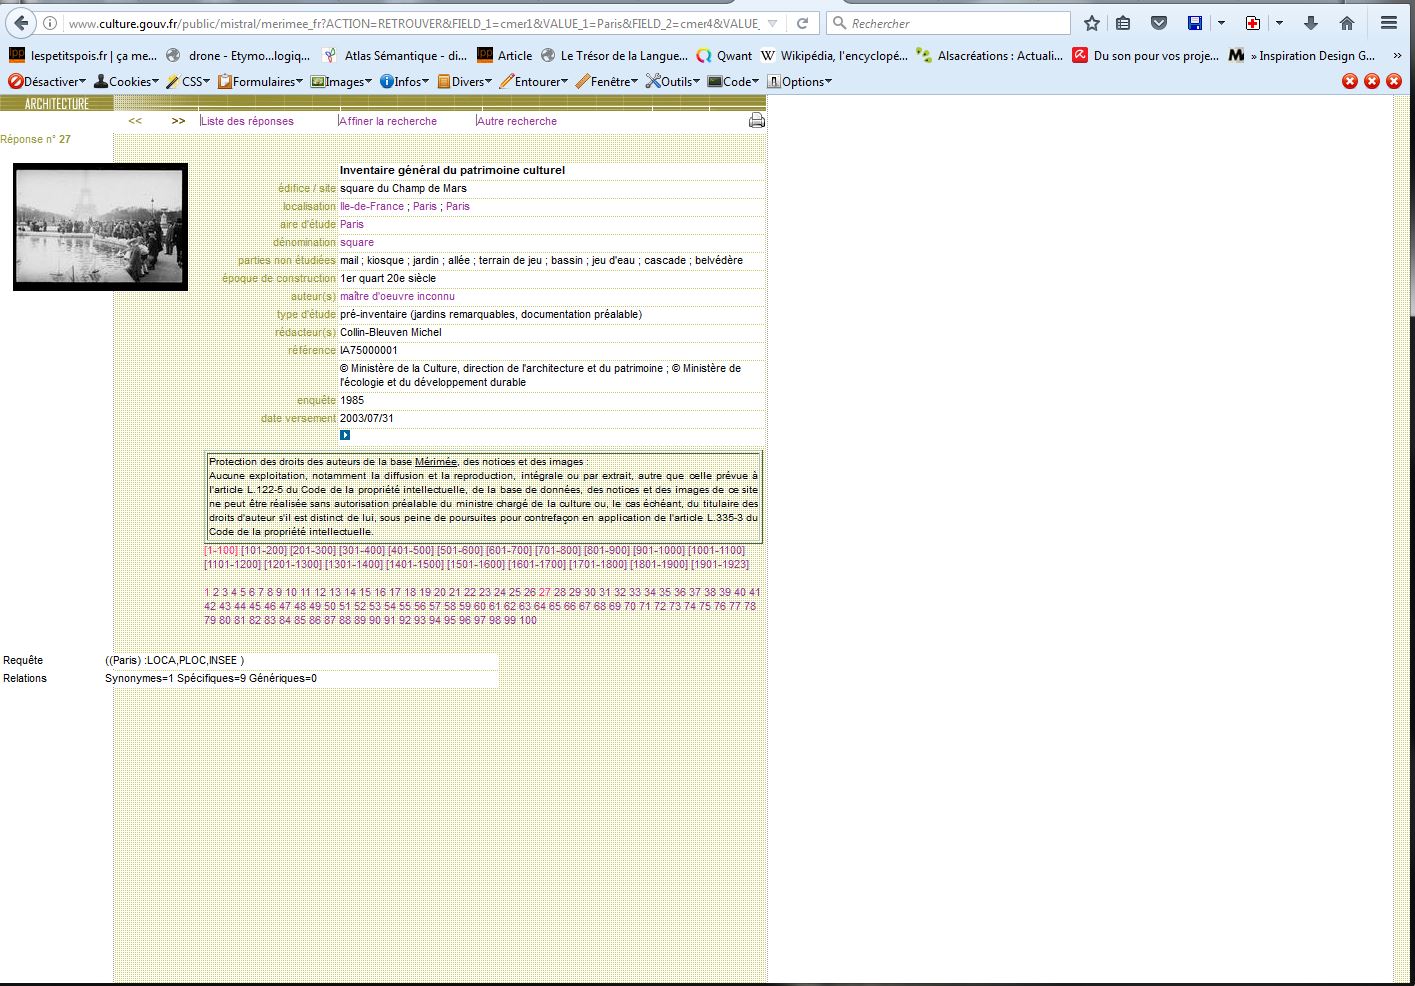
Task: Go to the browser home page icon
Action: point(1347,23)
